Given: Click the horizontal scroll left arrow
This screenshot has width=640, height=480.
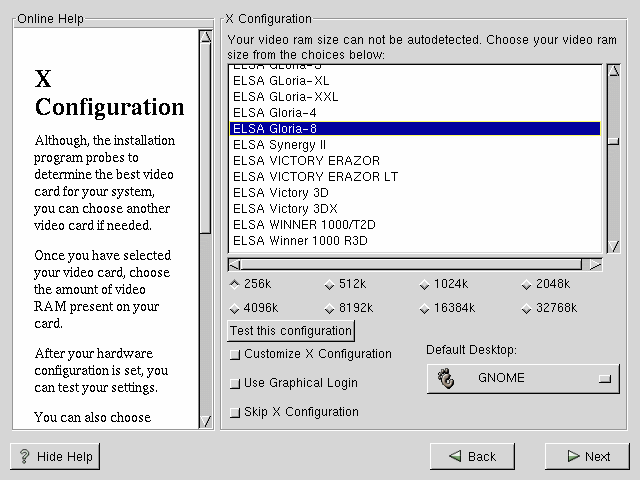Looking at the screenshot, I should click(x=234, y=265).
